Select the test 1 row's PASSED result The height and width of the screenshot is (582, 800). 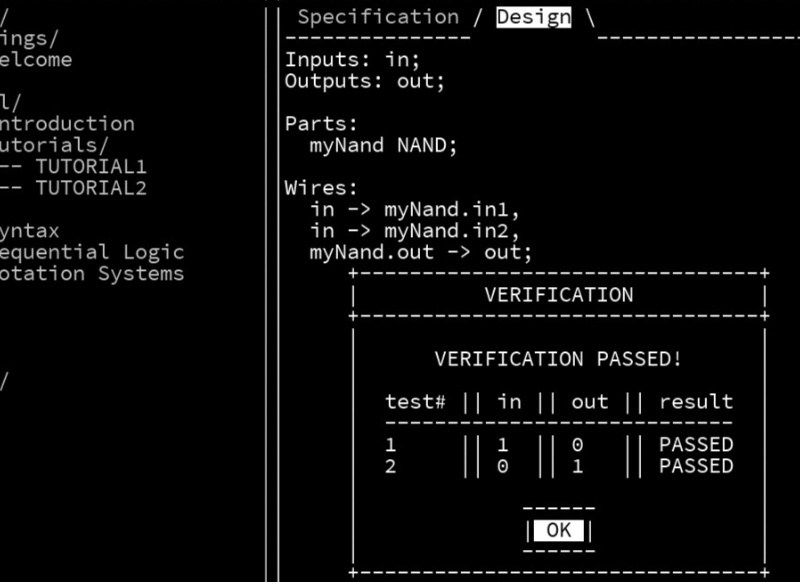click(x=696, y=444)
